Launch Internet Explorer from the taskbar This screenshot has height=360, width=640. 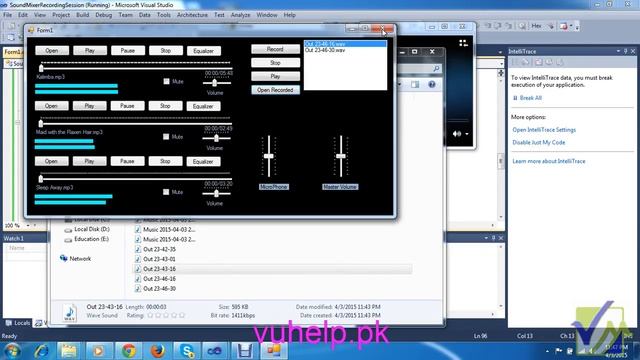[42, 351]
